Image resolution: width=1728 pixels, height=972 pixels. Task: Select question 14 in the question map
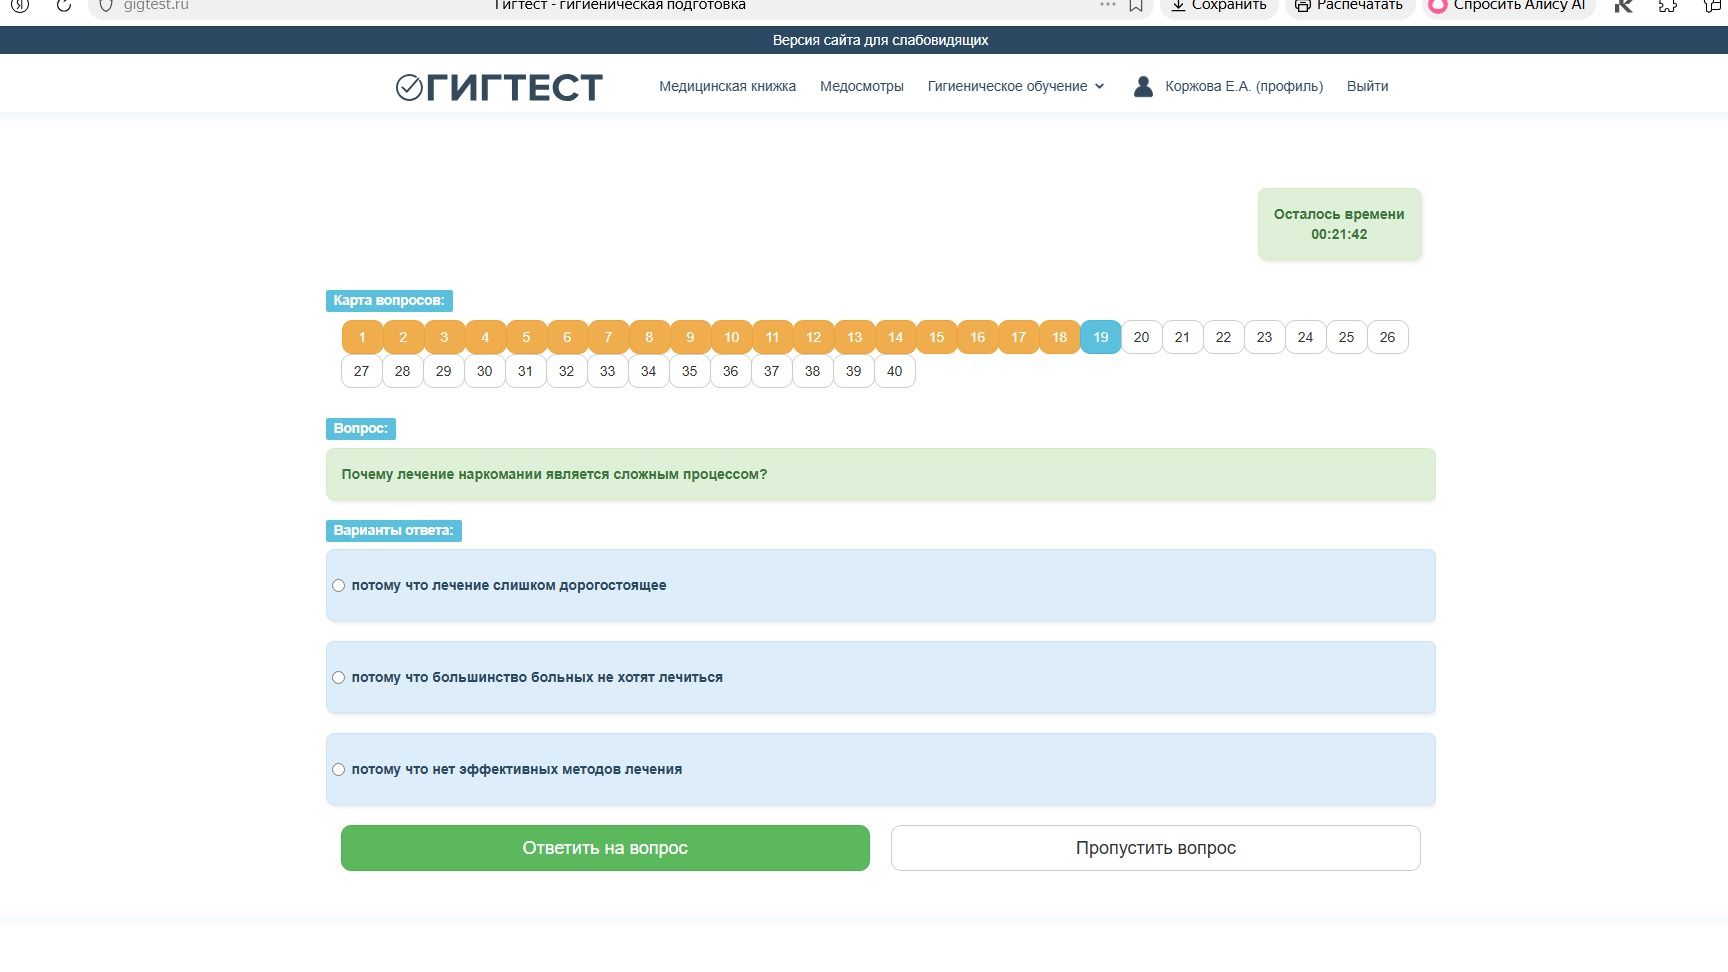point(895,337)
